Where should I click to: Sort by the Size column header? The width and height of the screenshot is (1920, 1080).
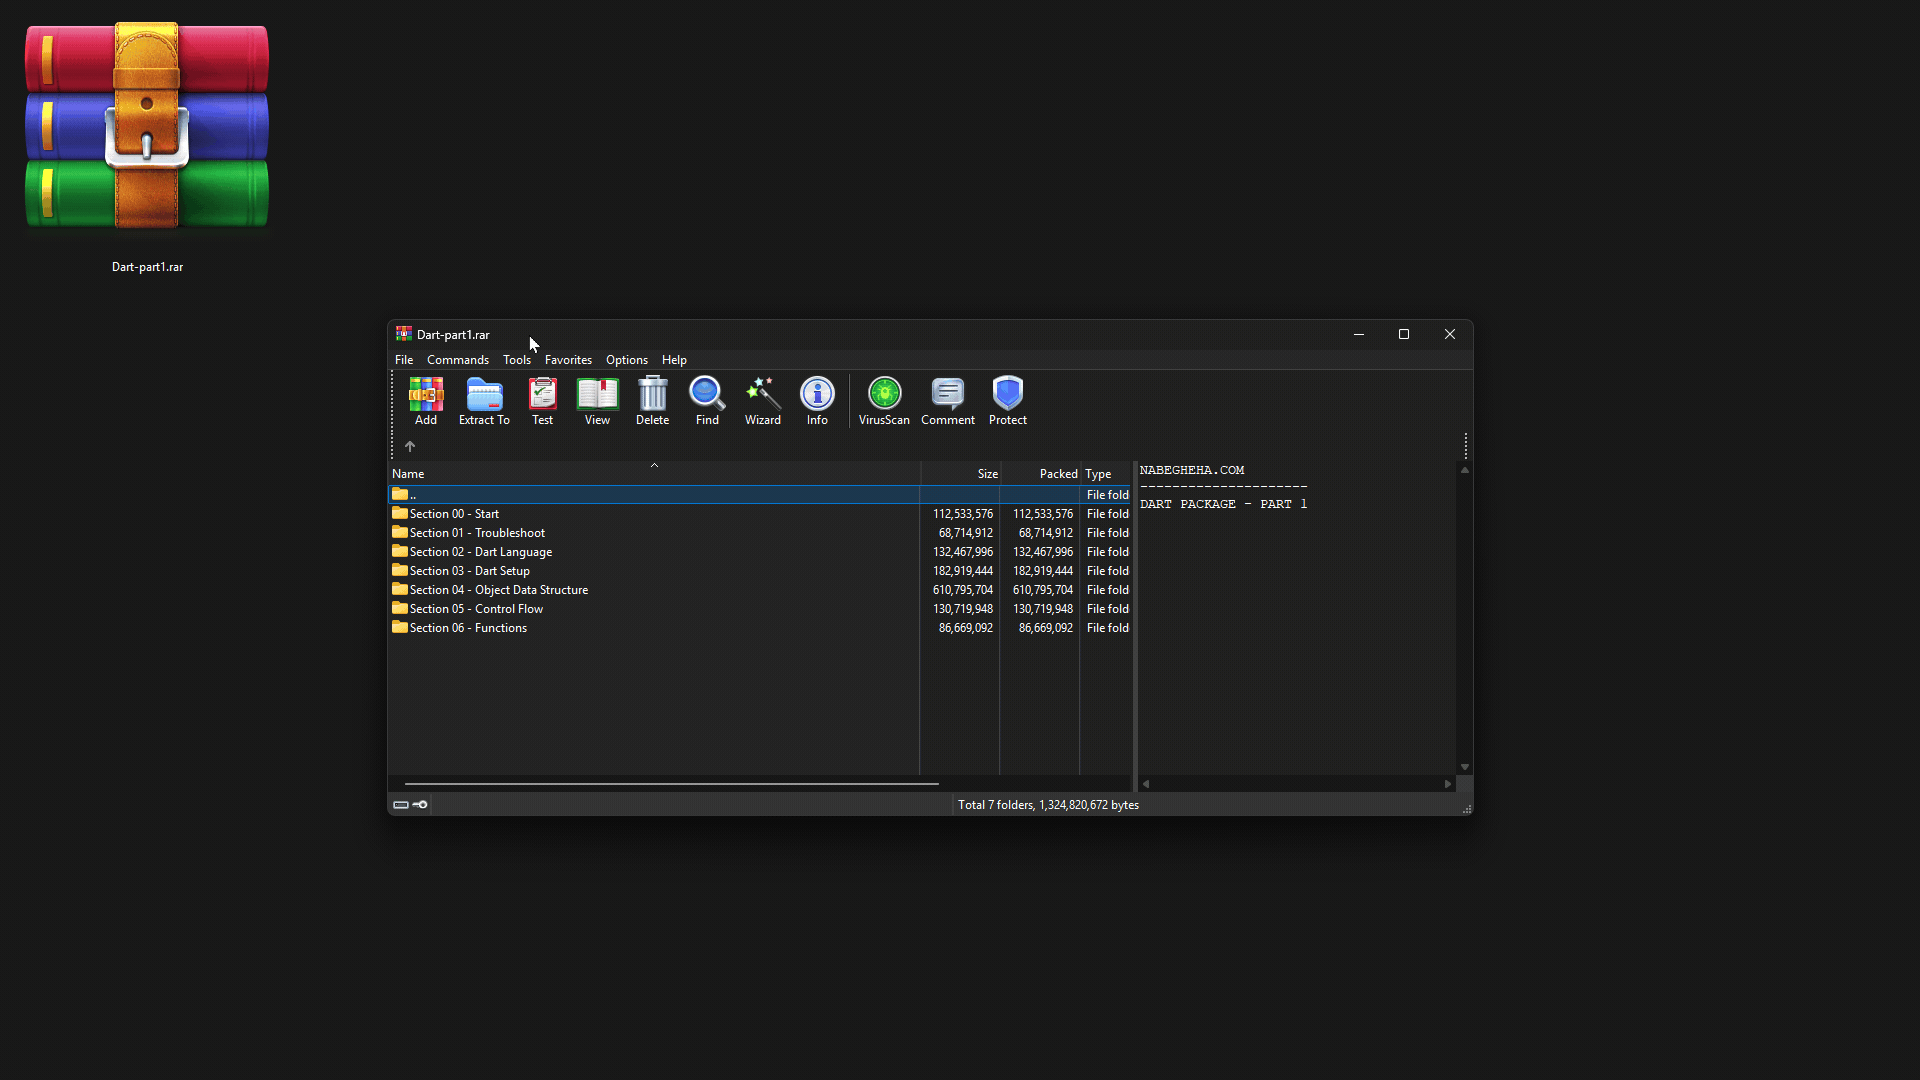tap(960, 474)
